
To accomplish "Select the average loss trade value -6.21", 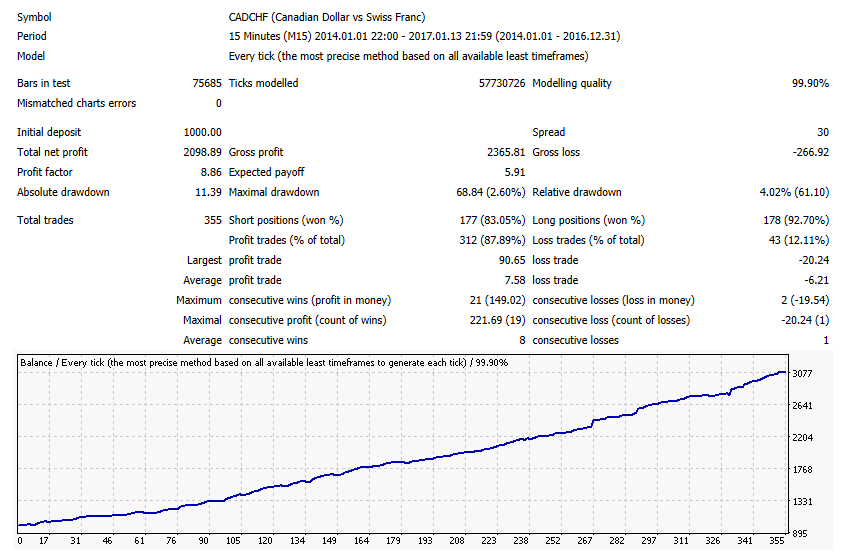I will point(816,280).
